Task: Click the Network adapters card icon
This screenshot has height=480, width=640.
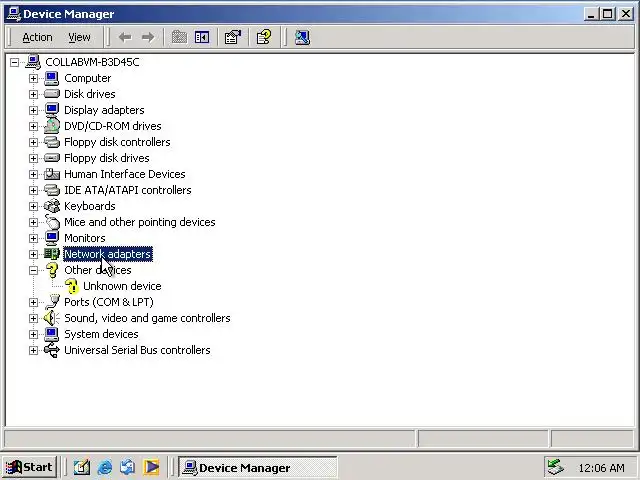Action: click(52, 254)
